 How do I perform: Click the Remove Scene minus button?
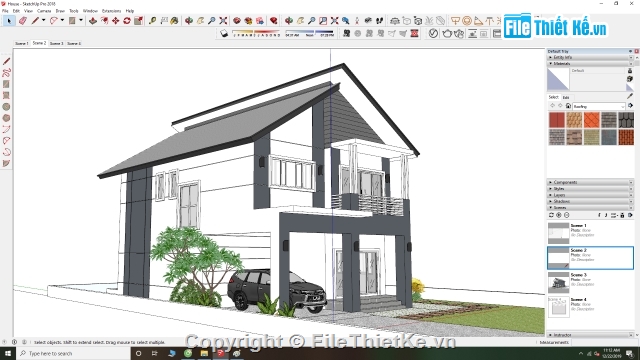pyautogui.click(x=566, y=215)
